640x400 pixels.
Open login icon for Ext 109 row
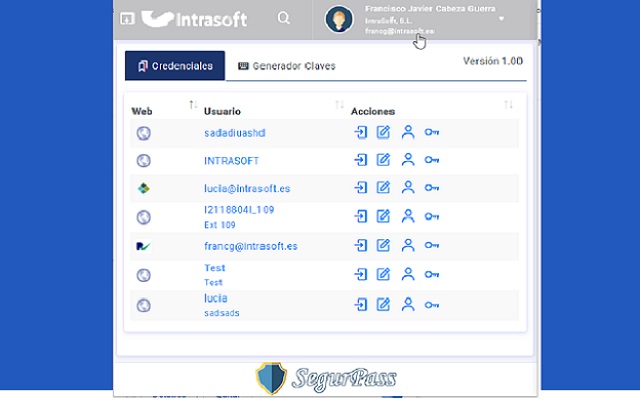pos(361,216)
